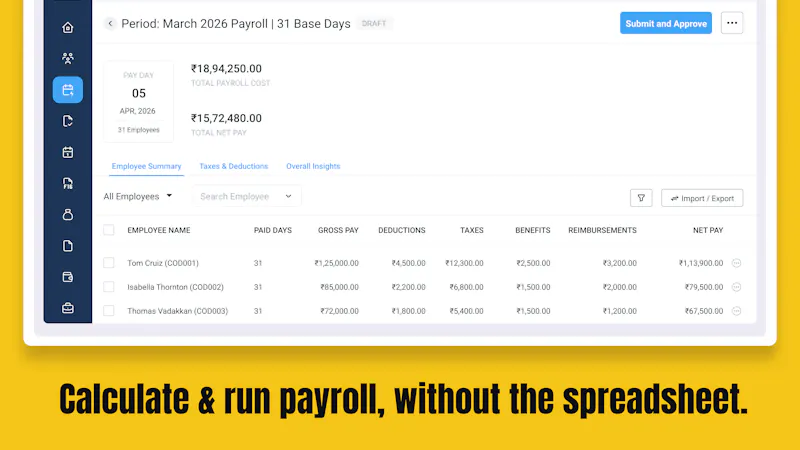The width and height of the screenshot is (800, 450).
Task: Click the Pay Day 05 Apr card
Action: [138, 102]
